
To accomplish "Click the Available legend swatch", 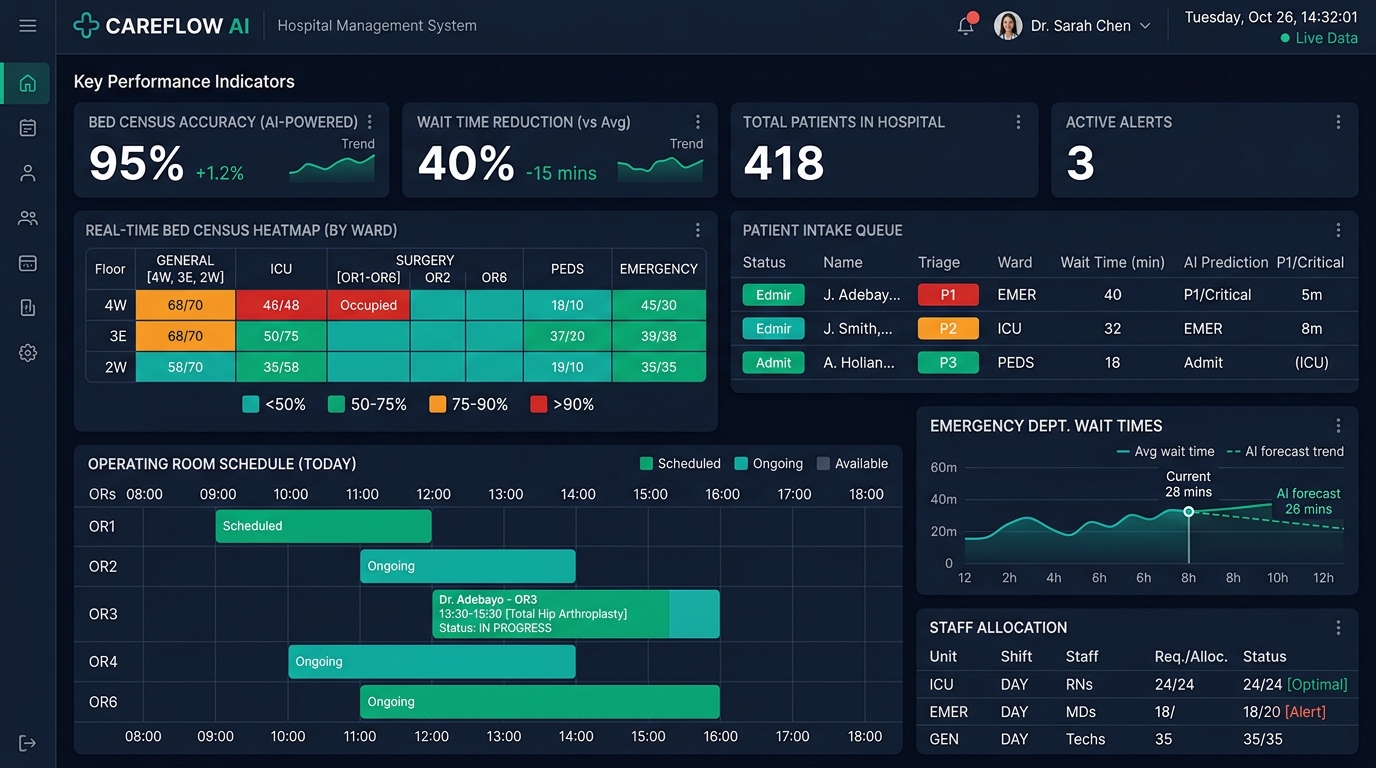I will (823, 464).
